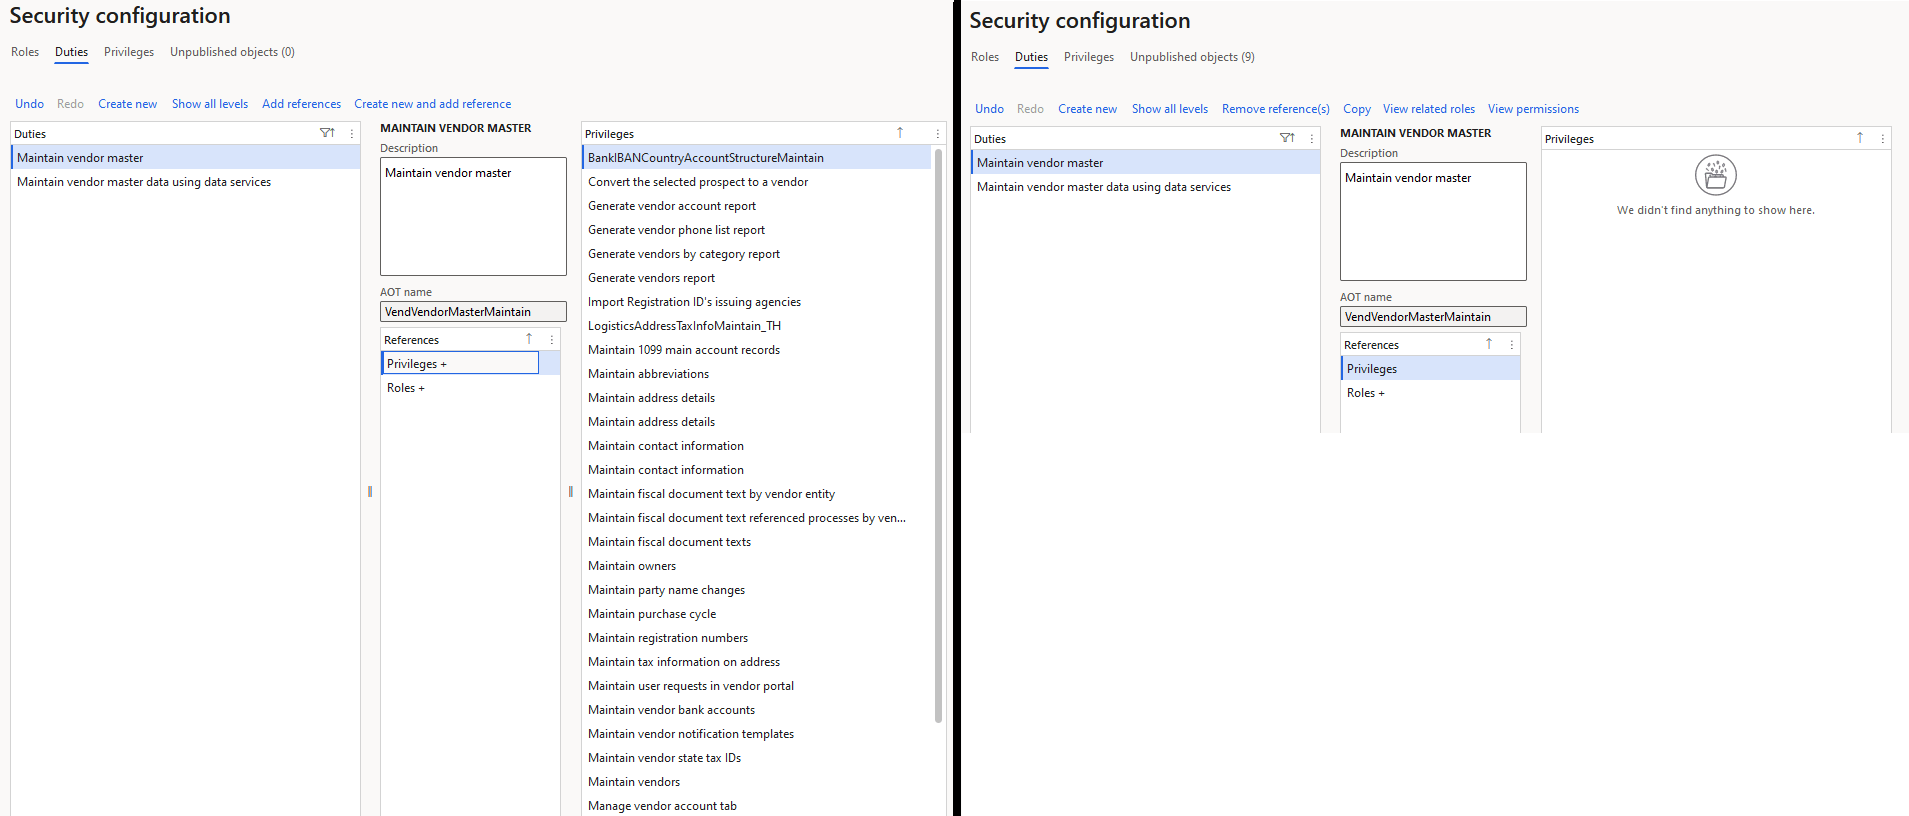Click the Privileges list vertical scrollbar
This screenshot has width=1909, height=816.
pyautogui.click(x=938, y=435)
